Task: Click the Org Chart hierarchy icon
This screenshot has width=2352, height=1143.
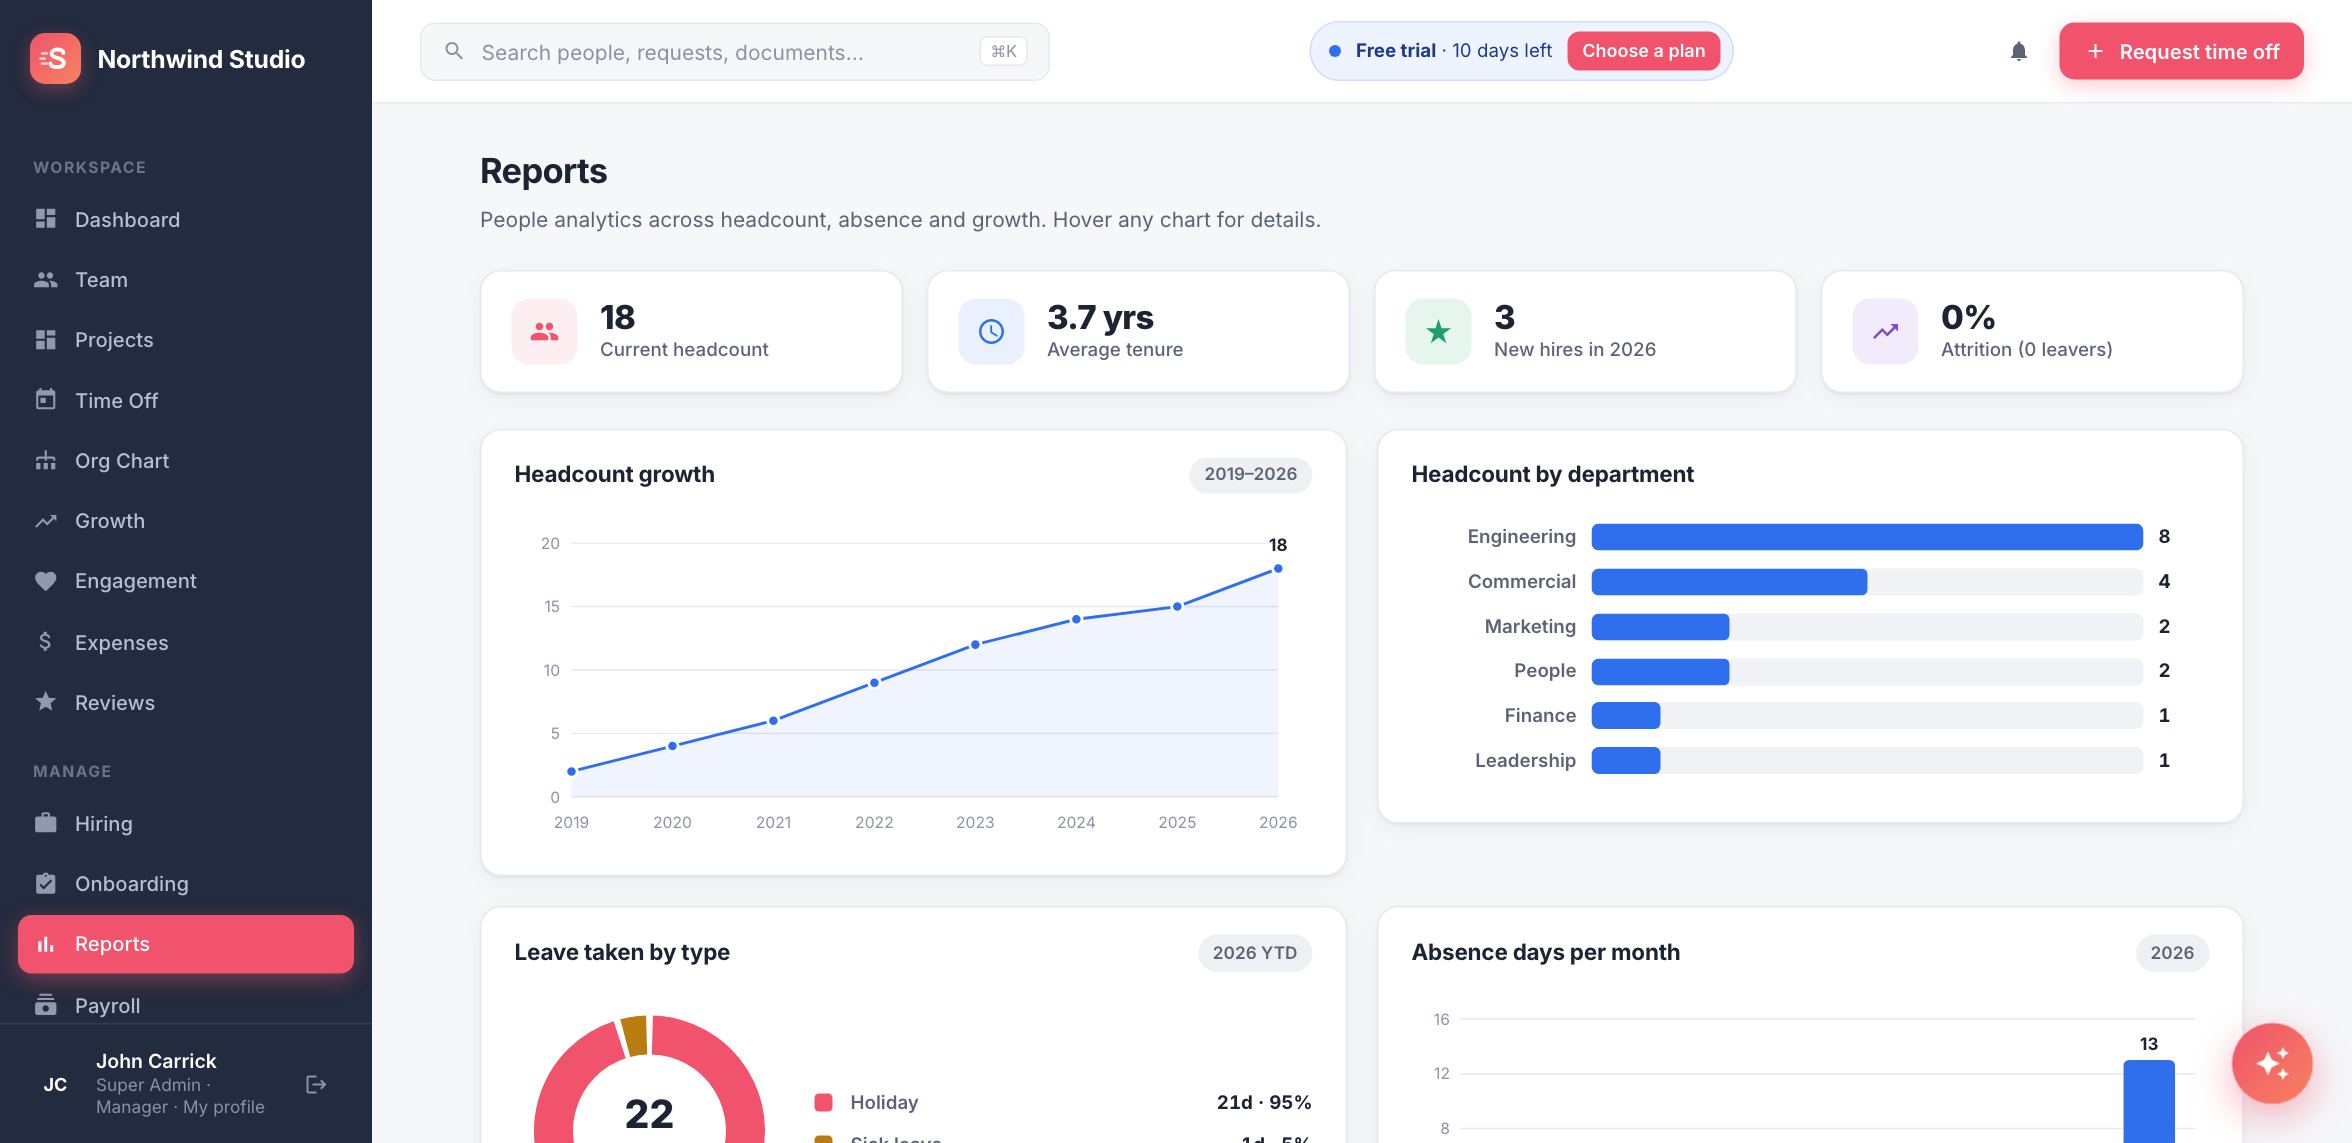Action: pyautogui.click(x=45, y=460)
